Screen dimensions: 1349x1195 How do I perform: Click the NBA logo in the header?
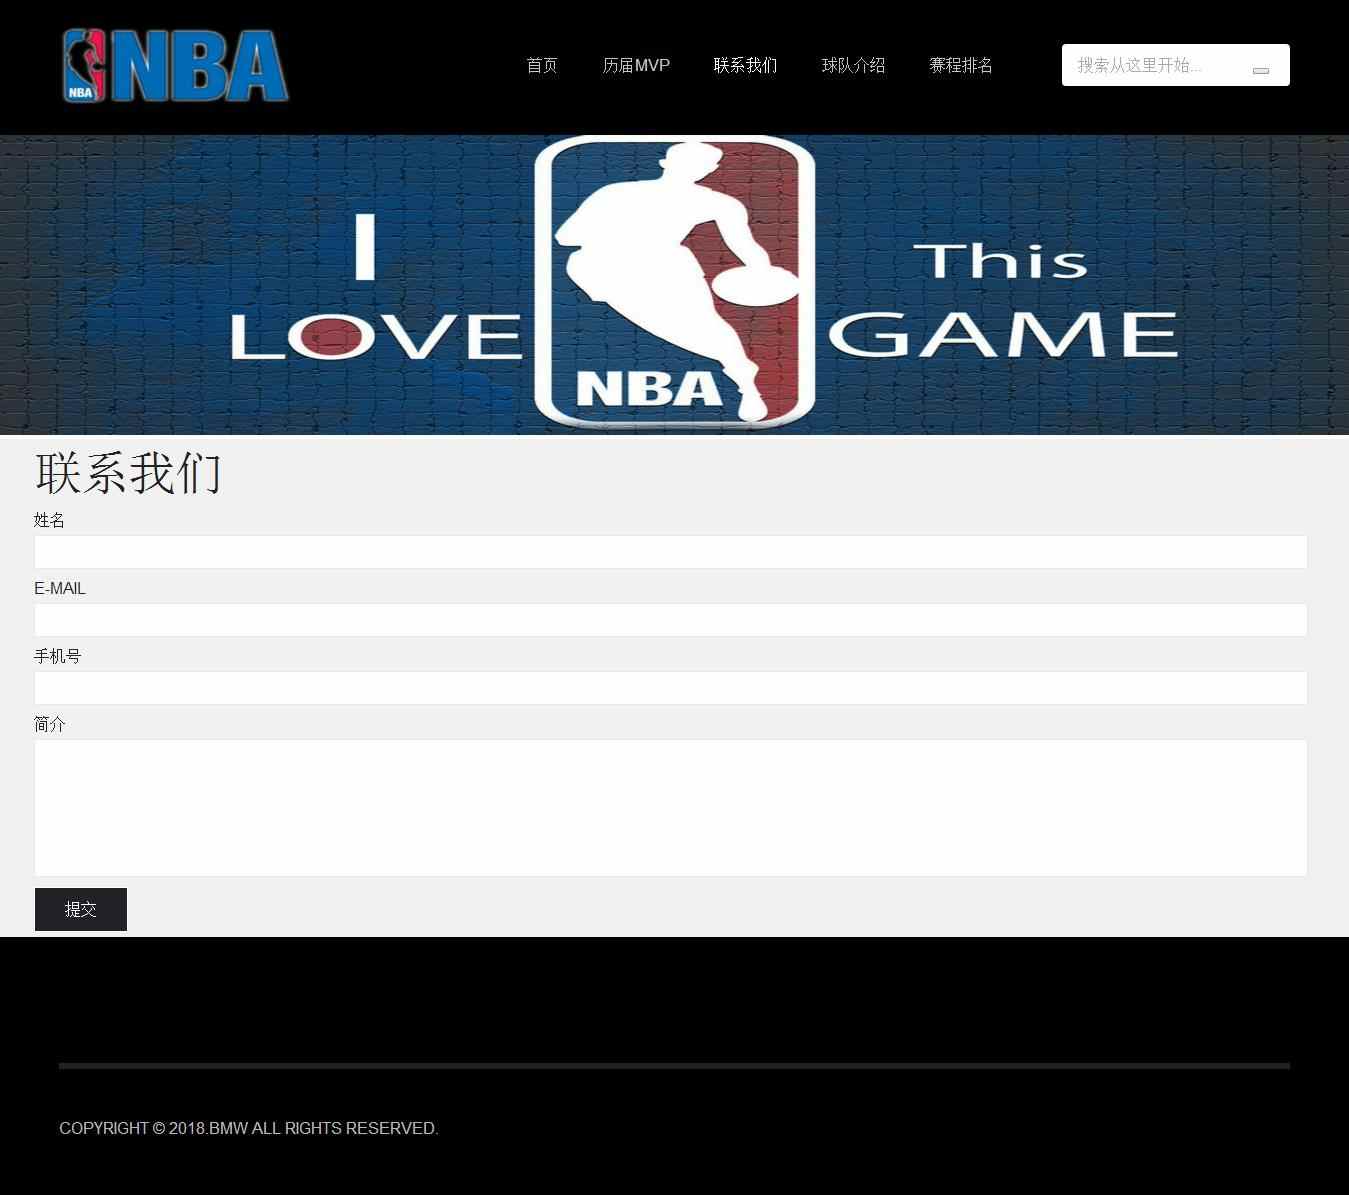tap(175, 66)
